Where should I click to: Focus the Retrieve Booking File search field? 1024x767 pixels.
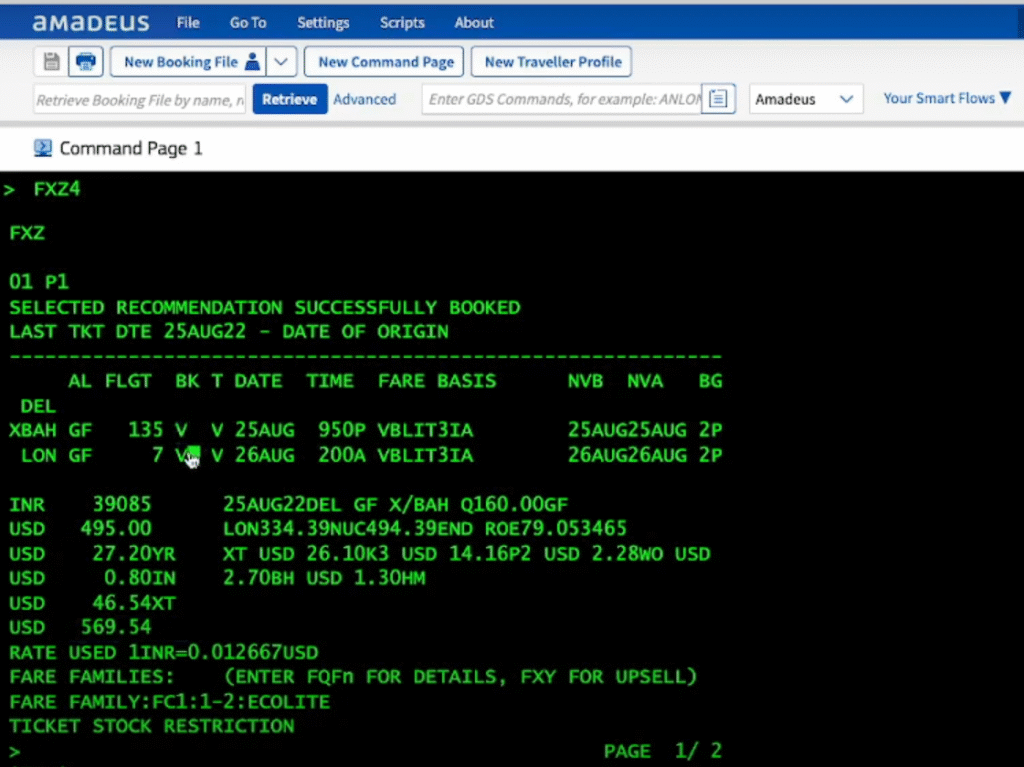[140, 99]
